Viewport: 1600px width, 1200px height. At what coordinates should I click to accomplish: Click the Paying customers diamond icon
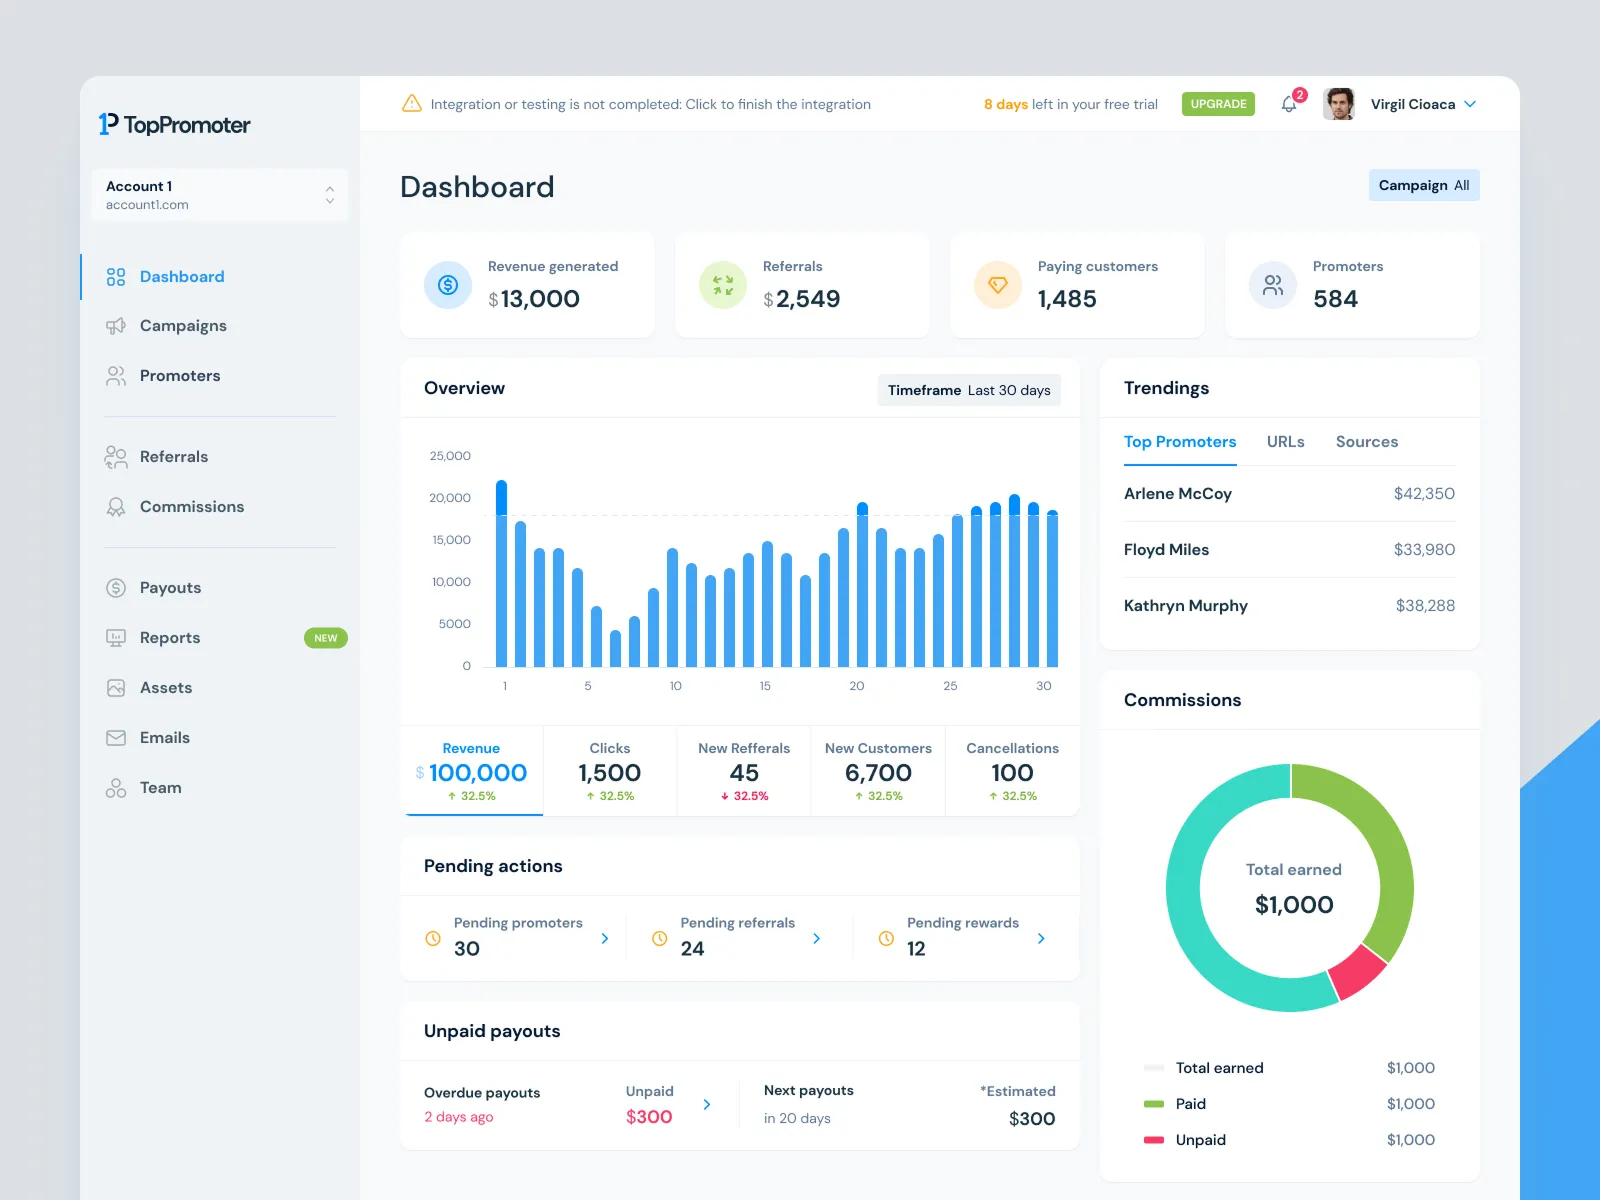coord(998,285)
